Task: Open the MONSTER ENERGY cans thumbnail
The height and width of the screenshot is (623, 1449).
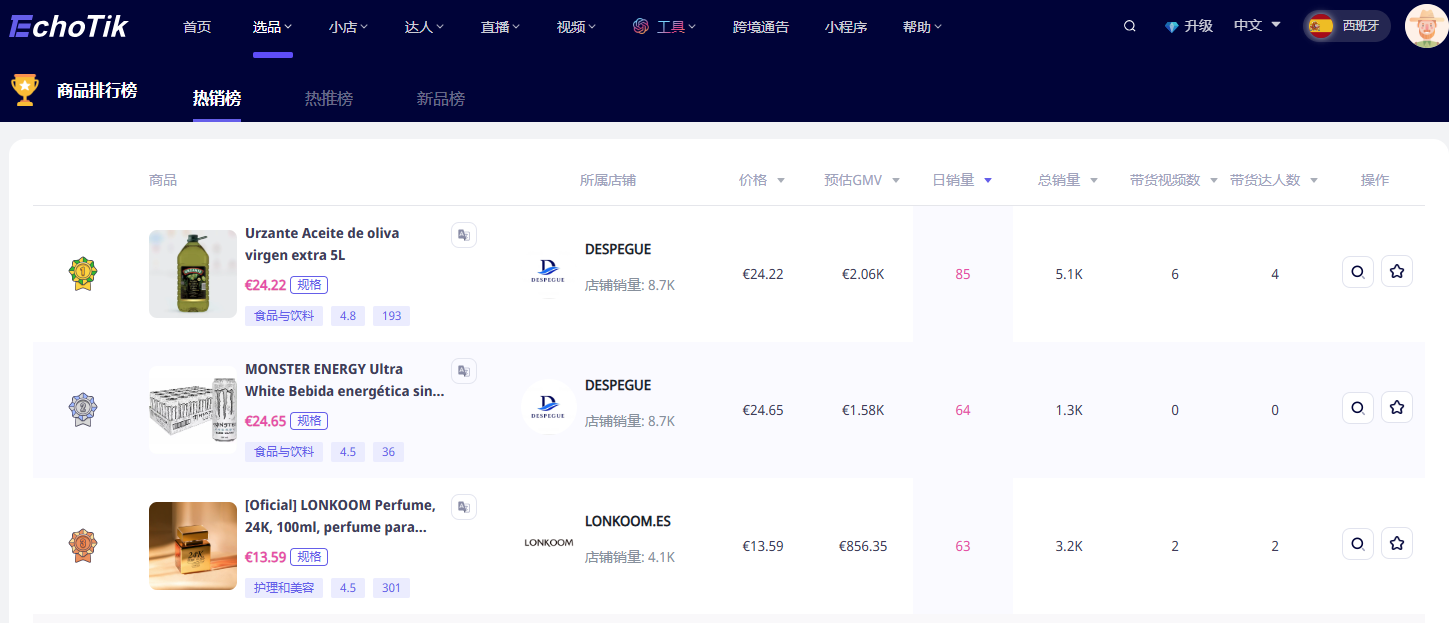Action: click(x=193, y=410)
